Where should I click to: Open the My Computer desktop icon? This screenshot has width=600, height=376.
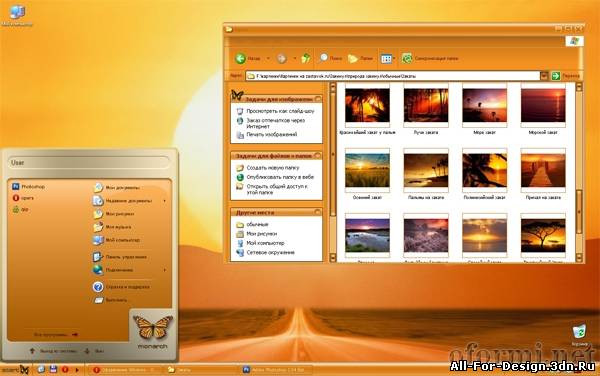[x=17, y=14]
